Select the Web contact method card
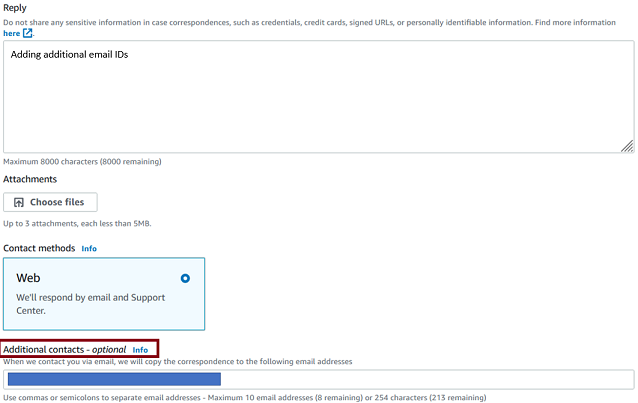 tap(104, 294)
